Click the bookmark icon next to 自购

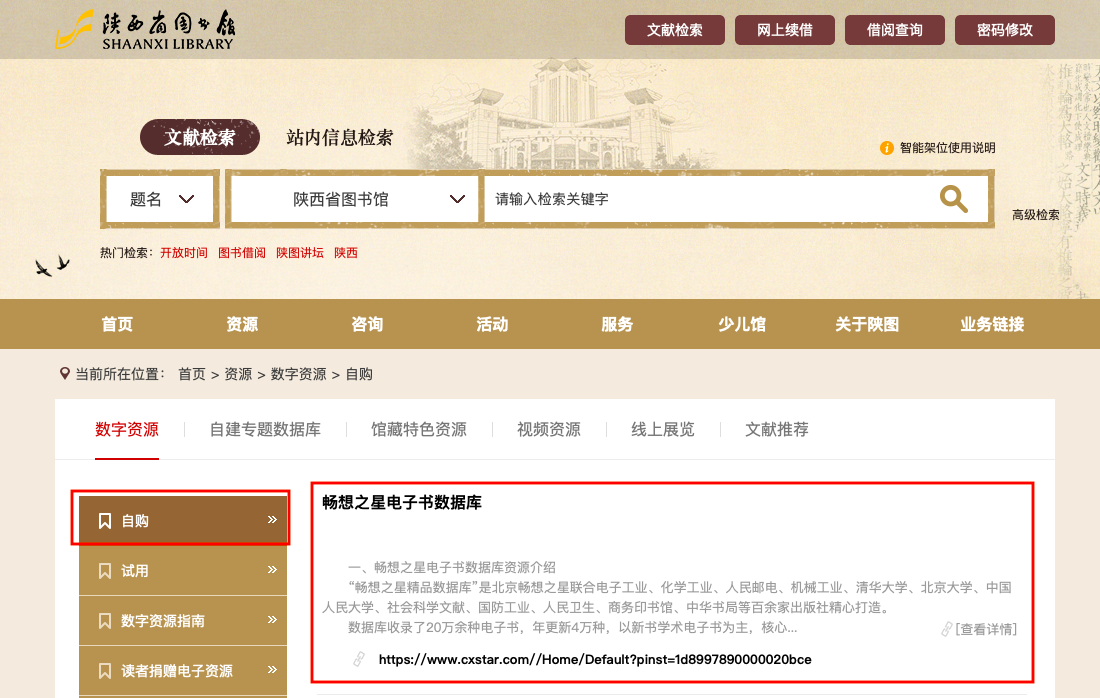click(x=105, y=521)
